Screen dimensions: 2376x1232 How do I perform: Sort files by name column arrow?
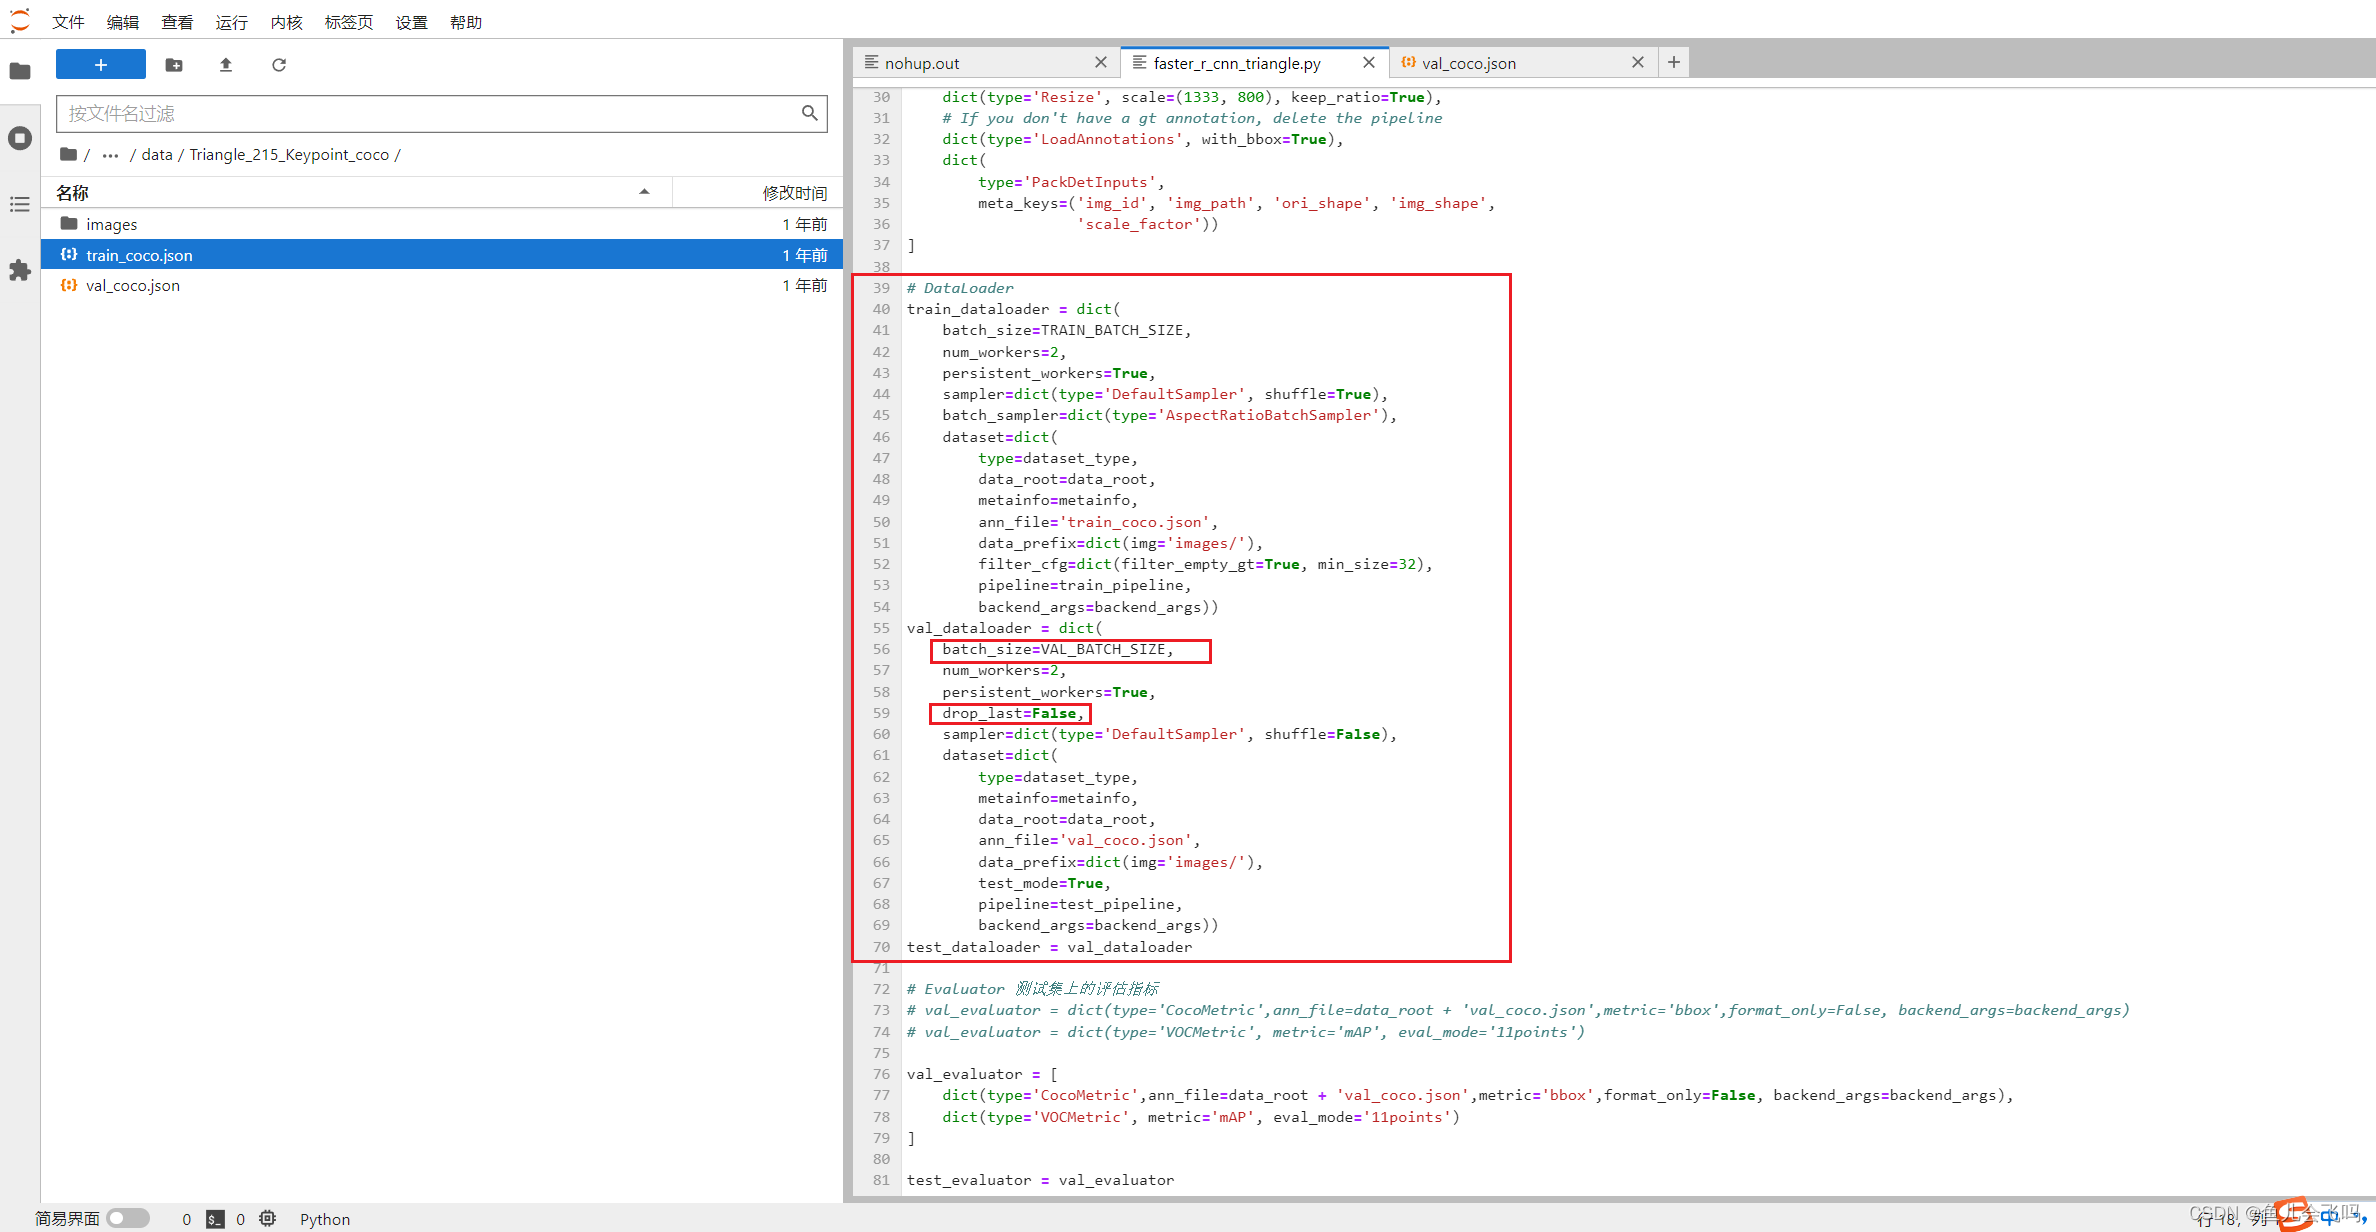644,192
